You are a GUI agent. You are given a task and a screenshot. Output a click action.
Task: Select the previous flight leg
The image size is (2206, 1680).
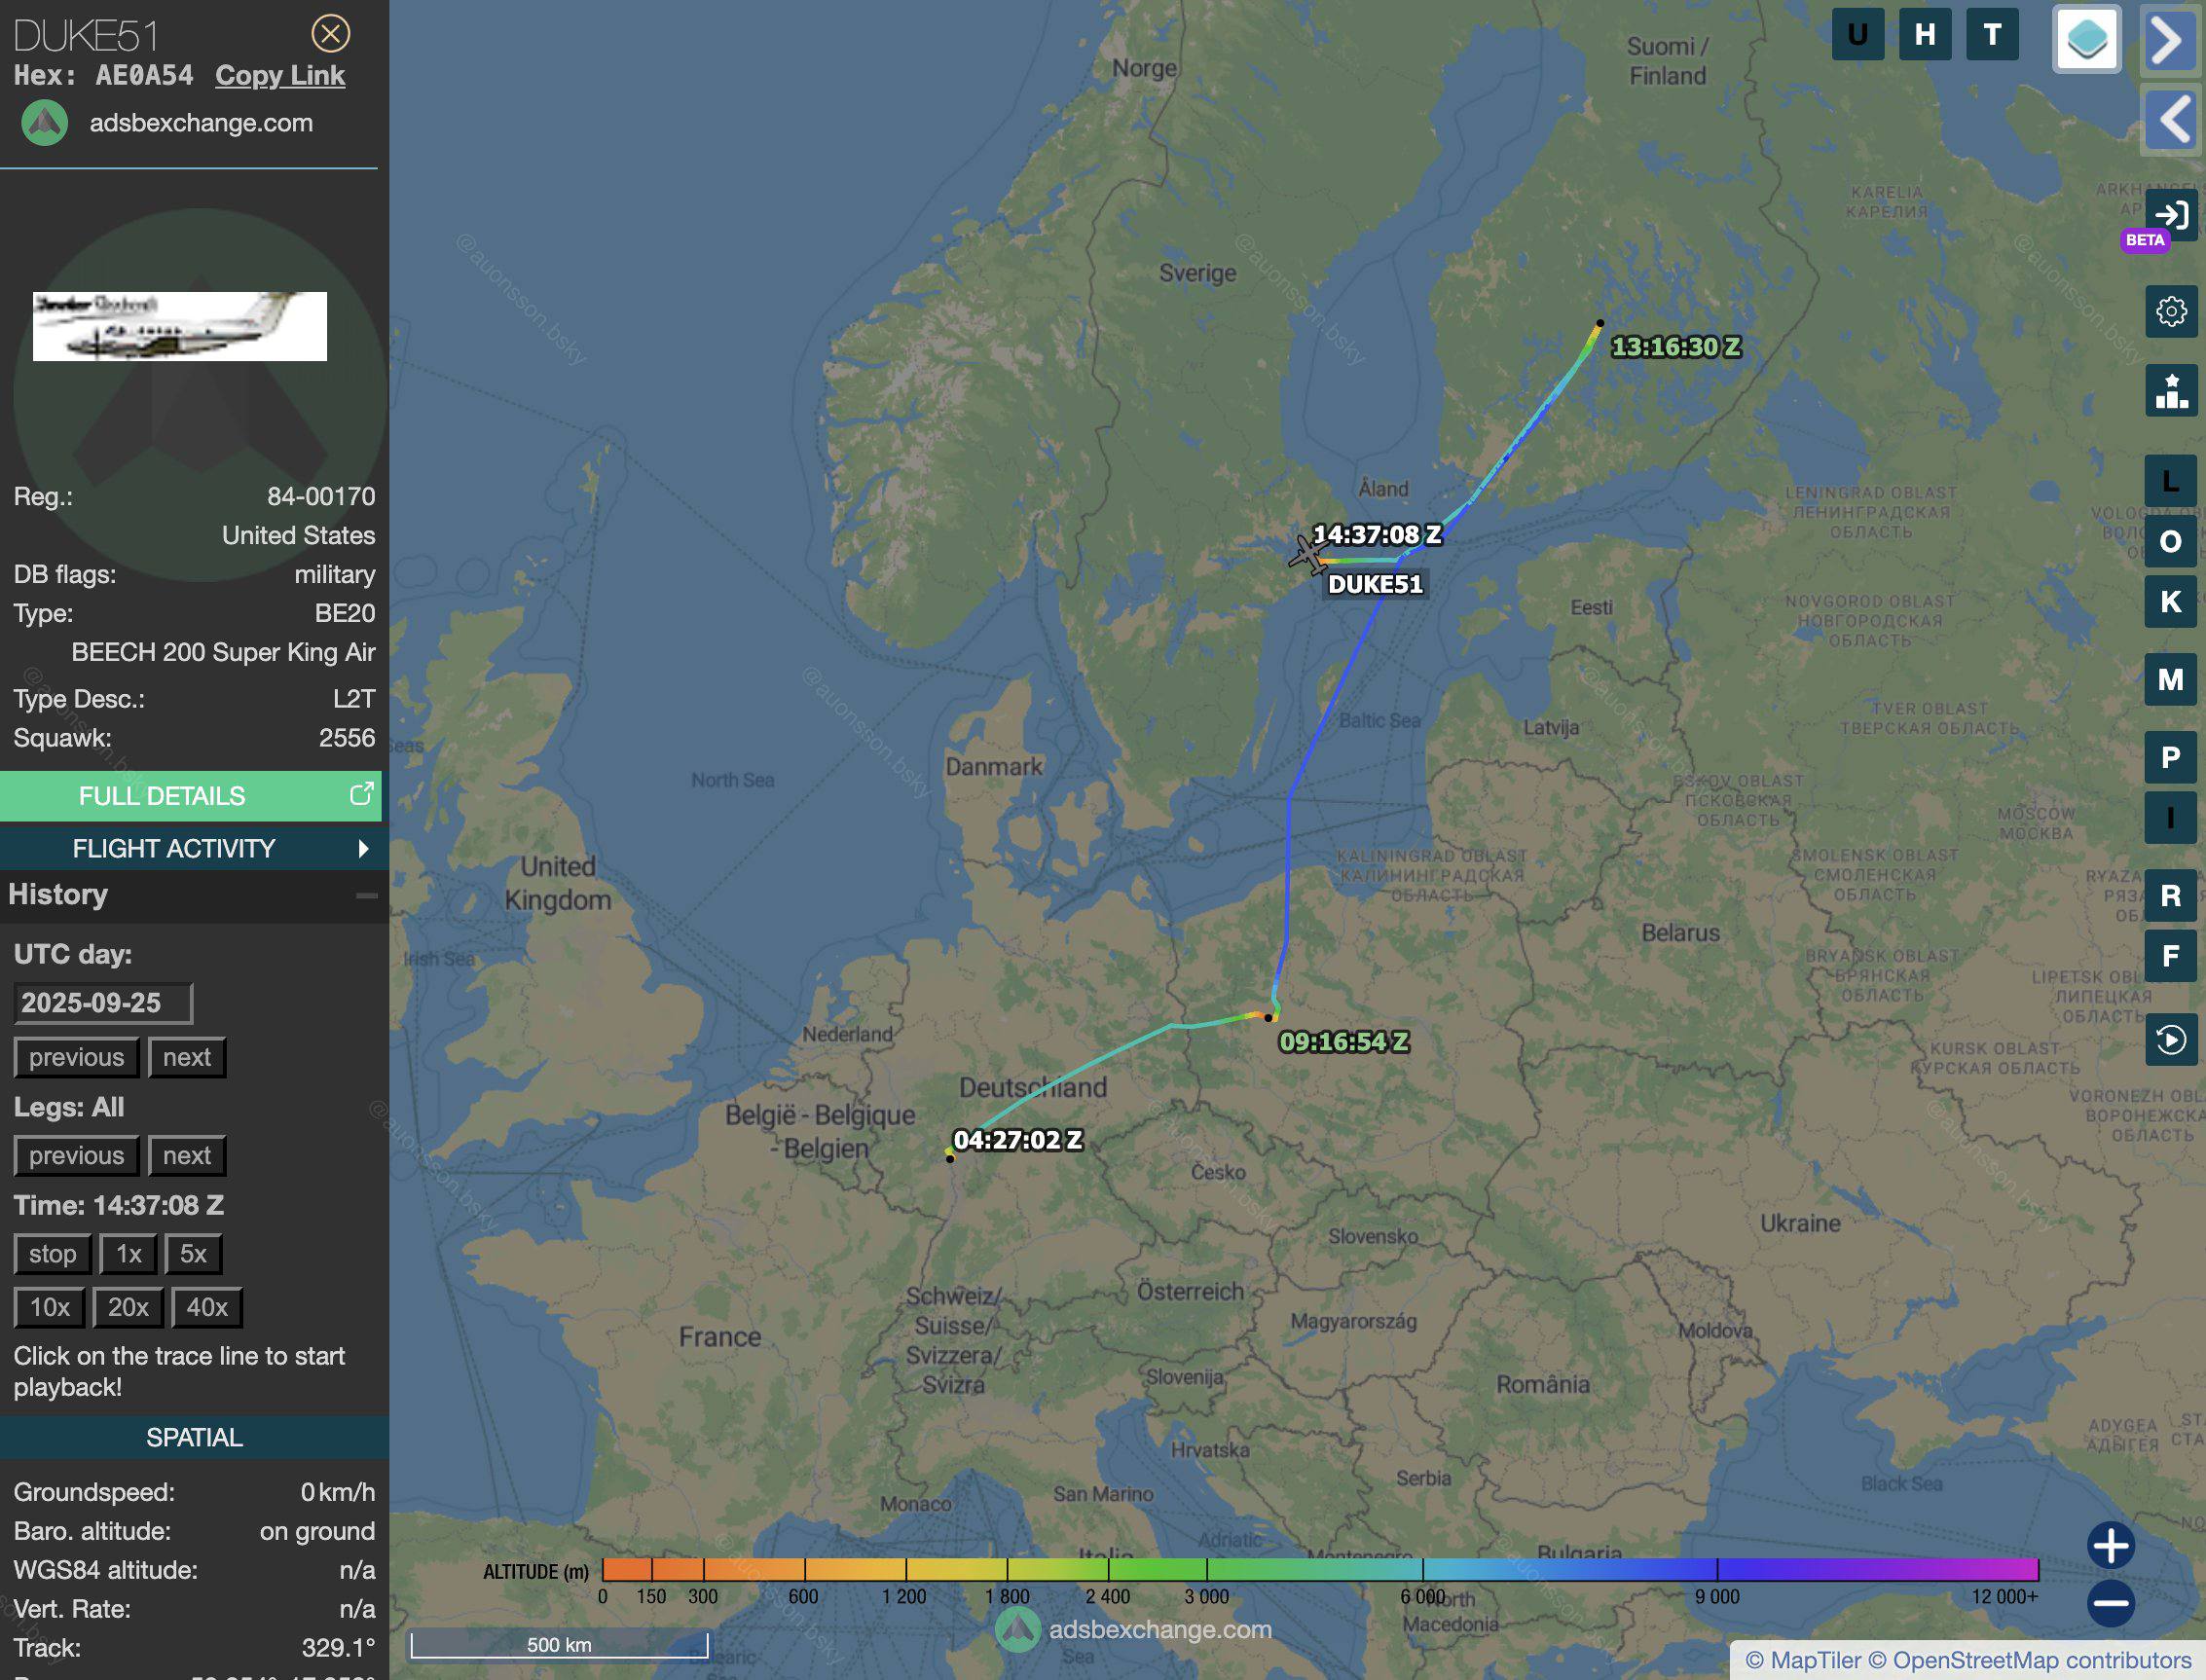click(x=76, y=1155)
